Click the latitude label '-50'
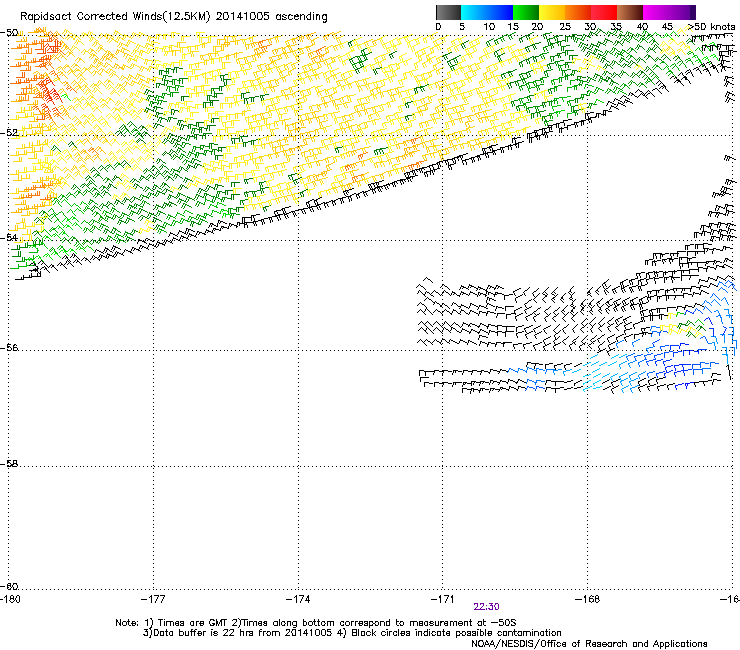 click(9, 33)
